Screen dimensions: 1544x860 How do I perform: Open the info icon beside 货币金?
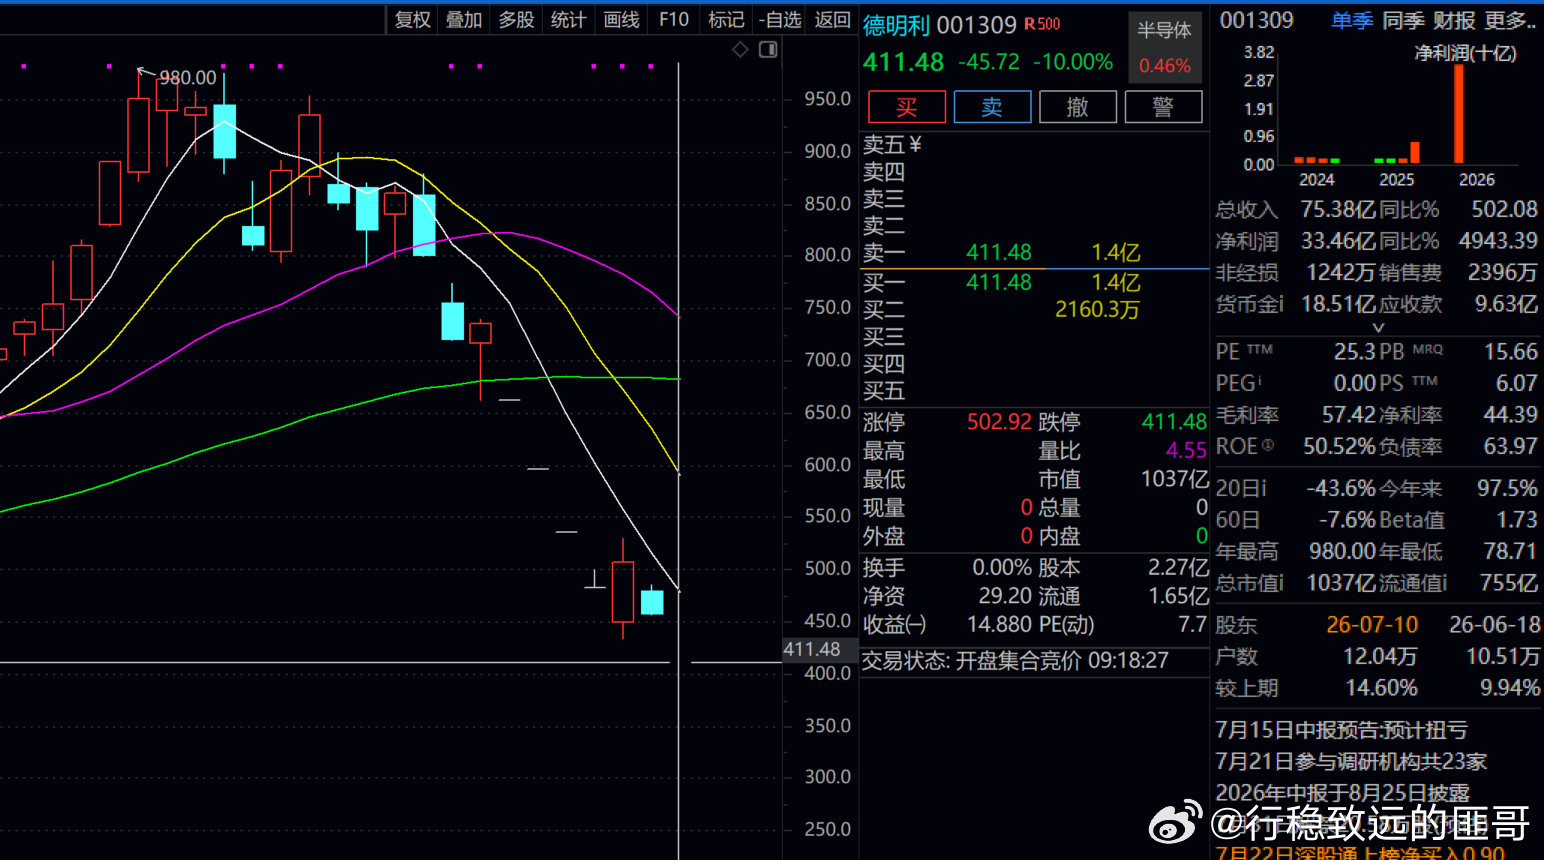pyautogui.click(x=1281, y=303)
